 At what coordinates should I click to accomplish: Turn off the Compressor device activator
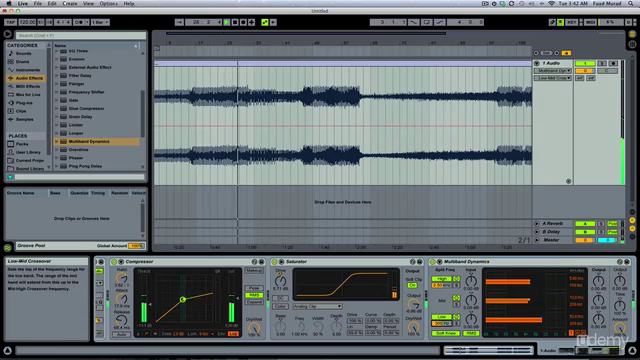click(114, 262)
